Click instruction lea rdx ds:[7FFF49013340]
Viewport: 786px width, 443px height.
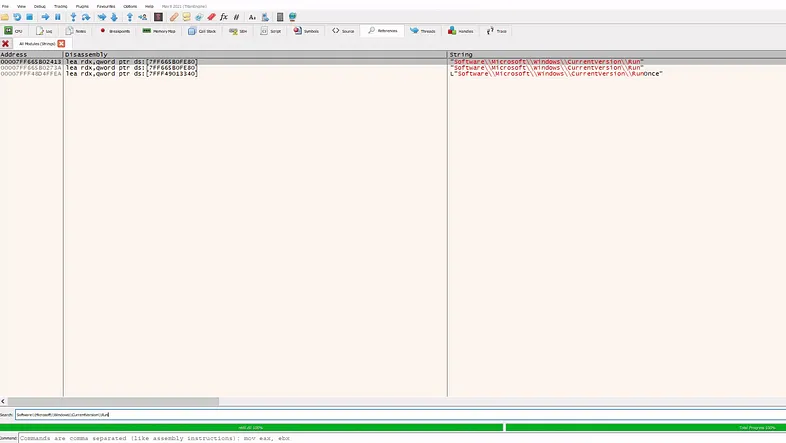(132, 74)
